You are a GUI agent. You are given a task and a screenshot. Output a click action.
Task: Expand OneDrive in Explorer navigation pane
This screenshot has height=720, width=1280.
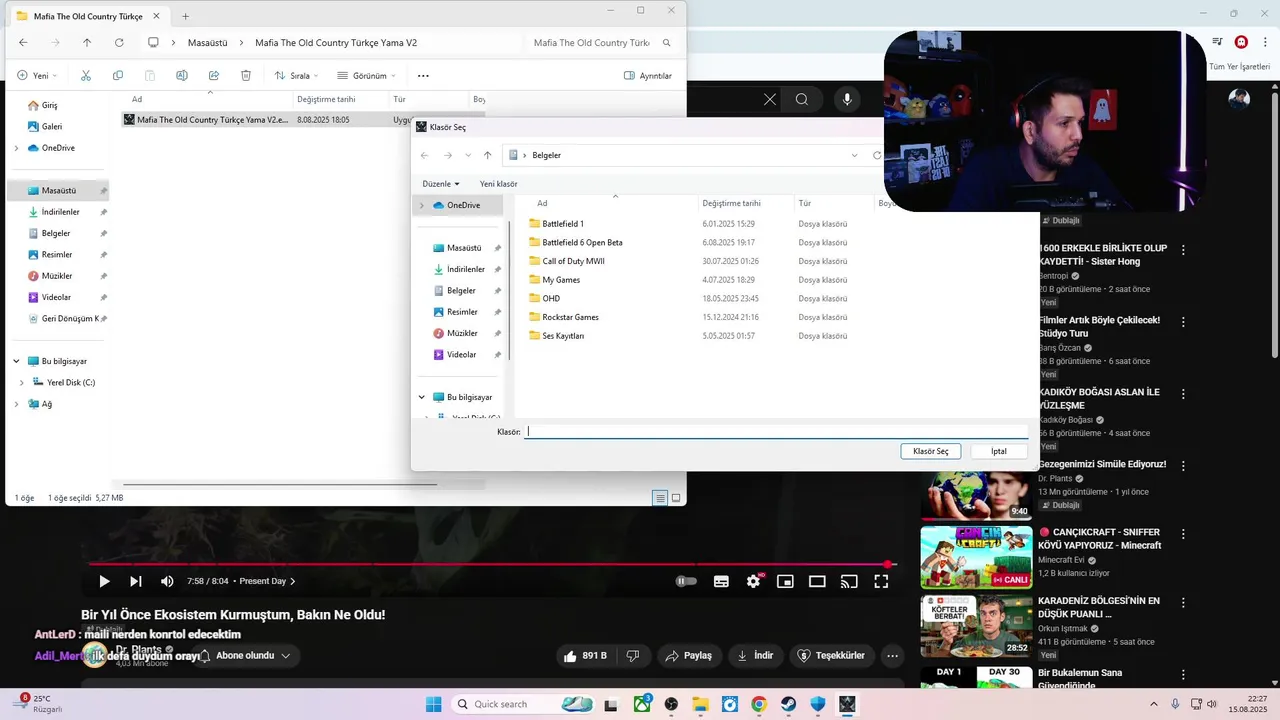pos(16,148)
